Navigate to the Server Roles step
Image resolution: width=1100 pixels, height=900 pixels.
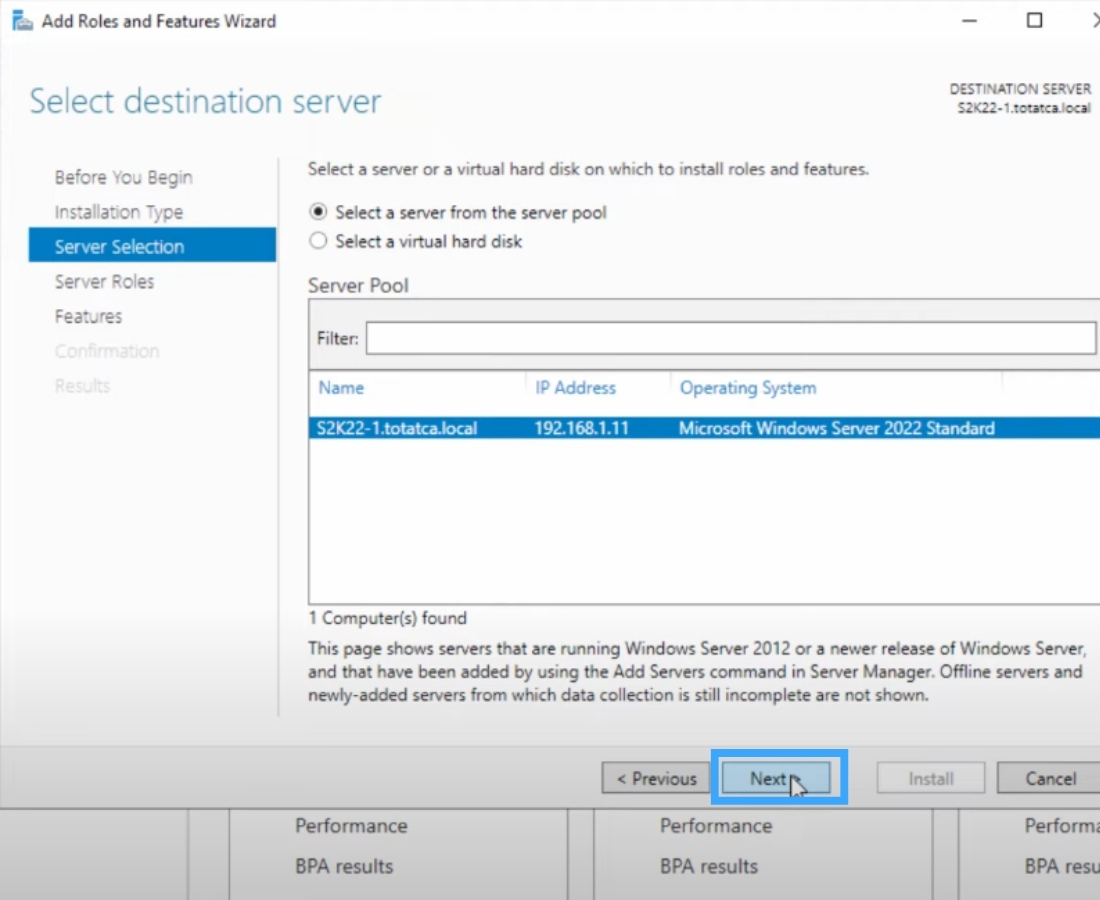coord(104,281)
